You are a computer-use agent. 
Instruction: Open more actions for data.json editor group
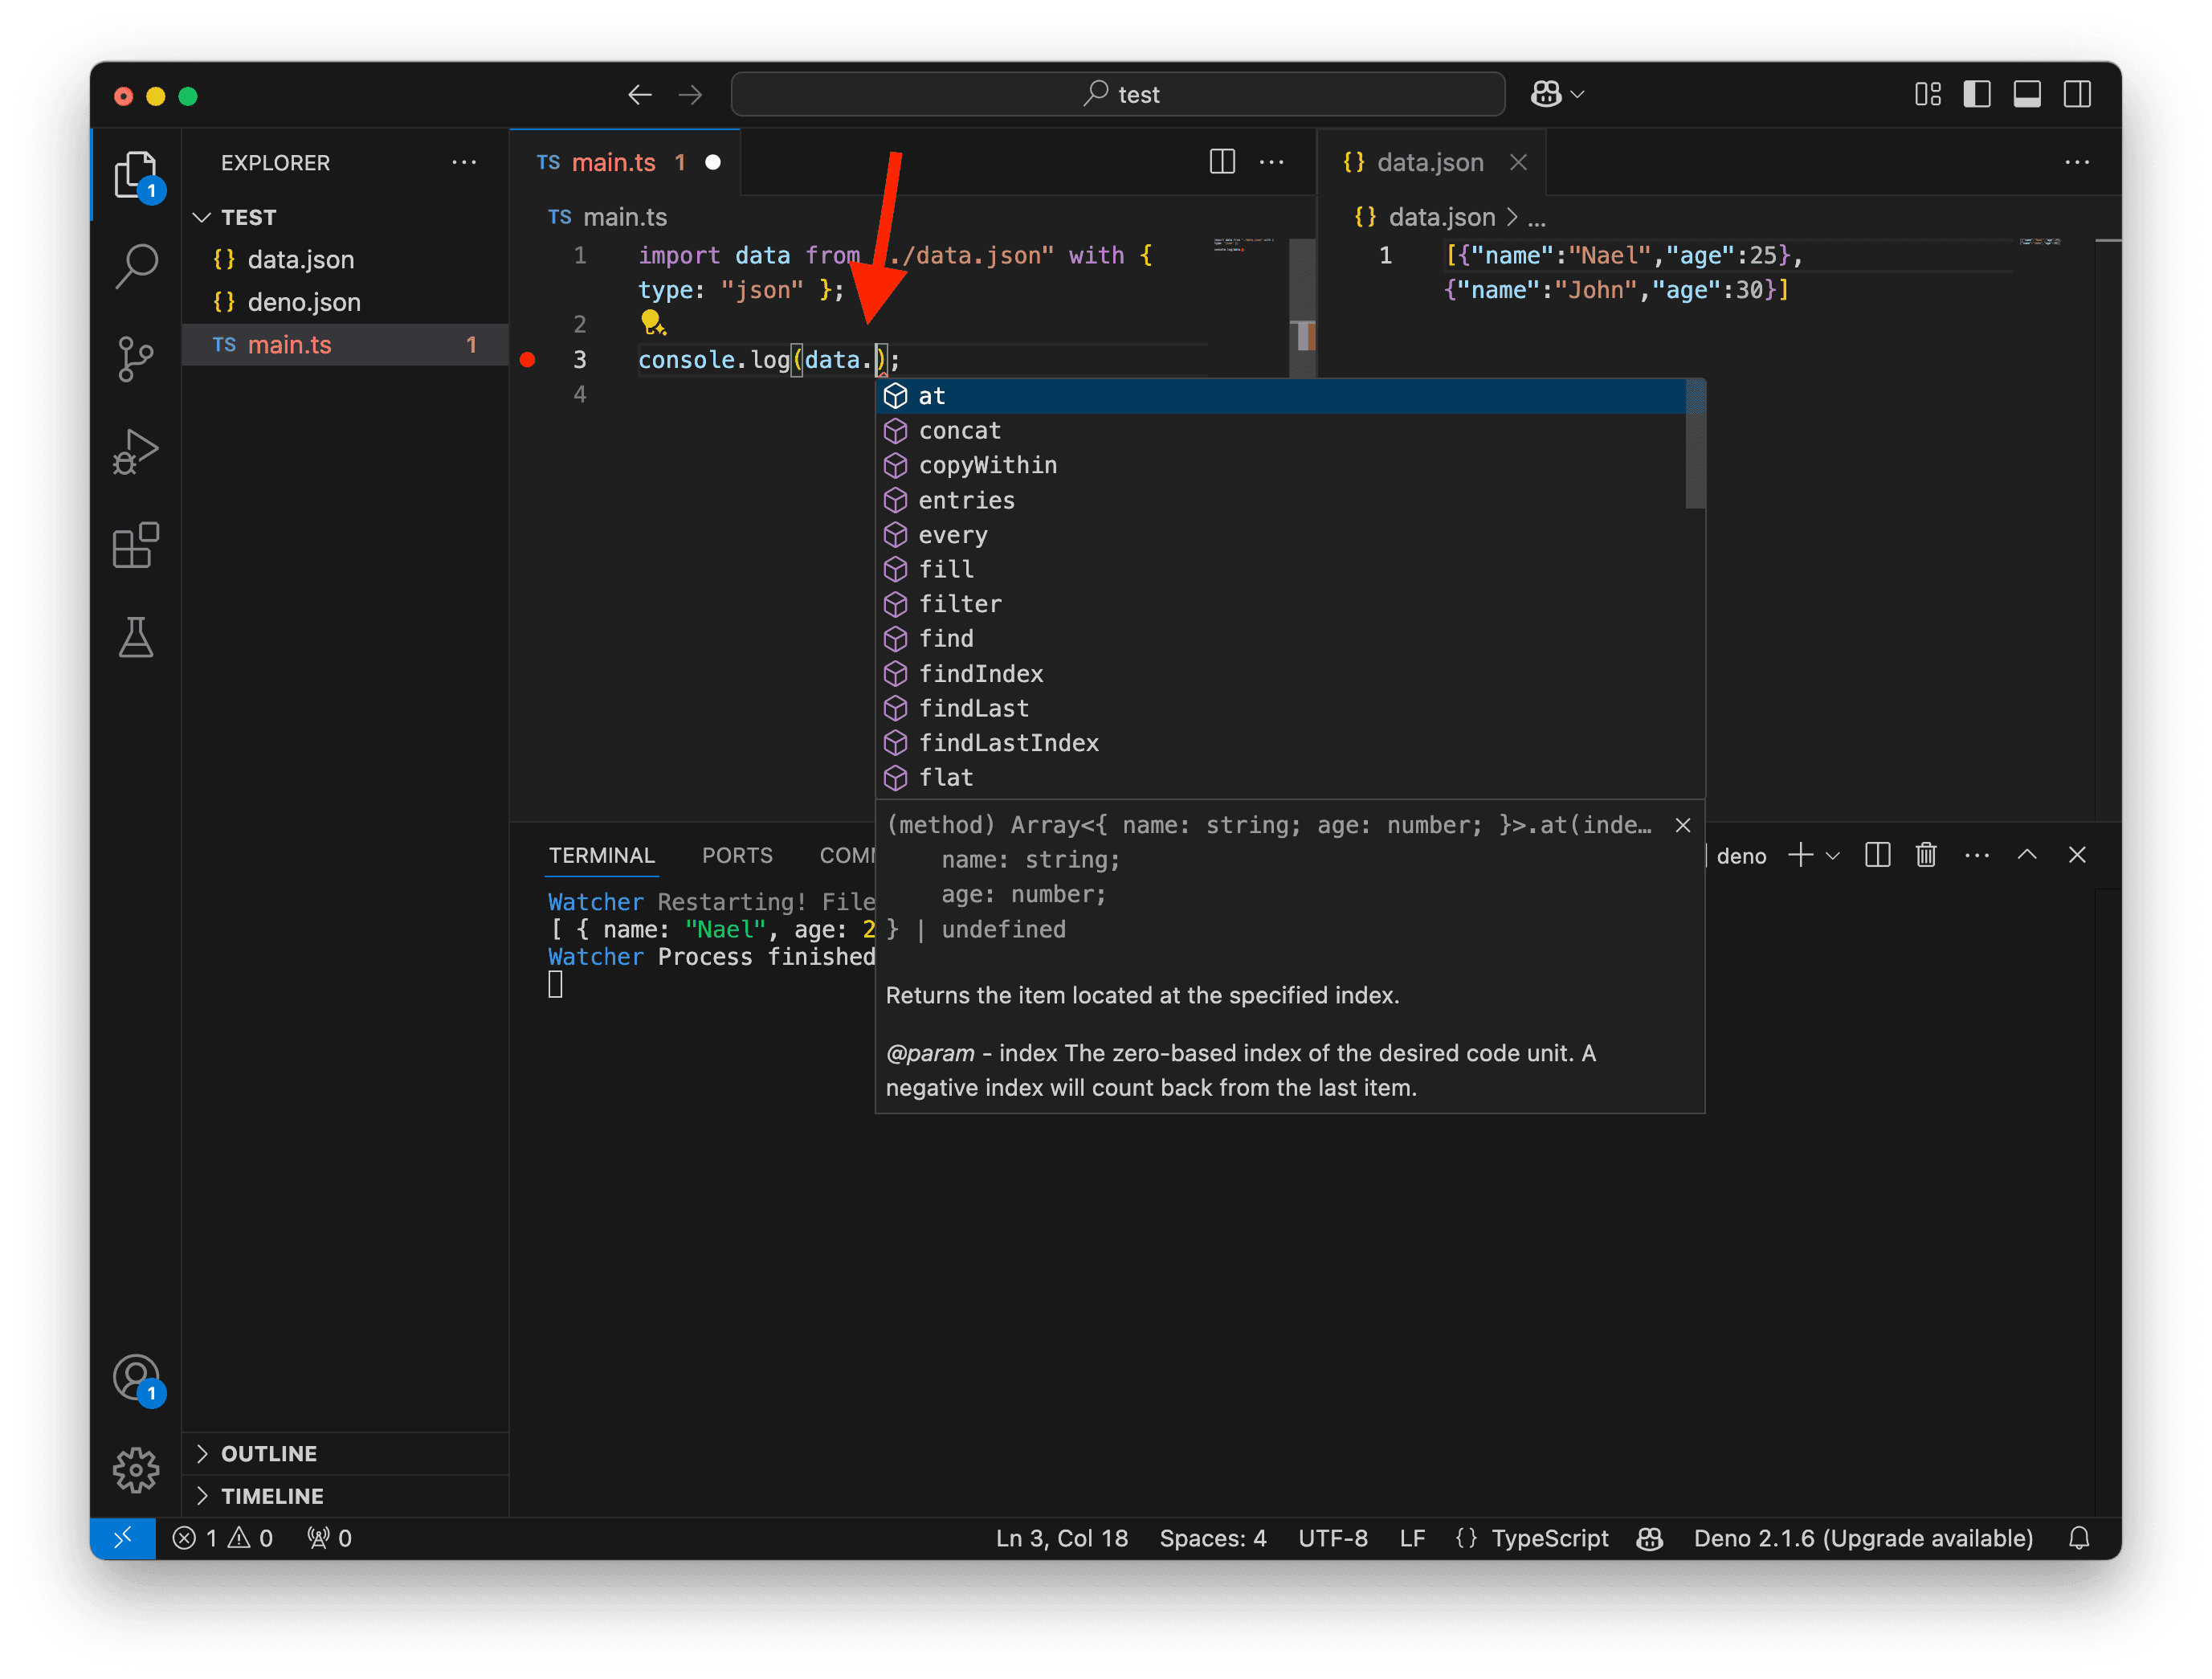[x=2076, y=162]
